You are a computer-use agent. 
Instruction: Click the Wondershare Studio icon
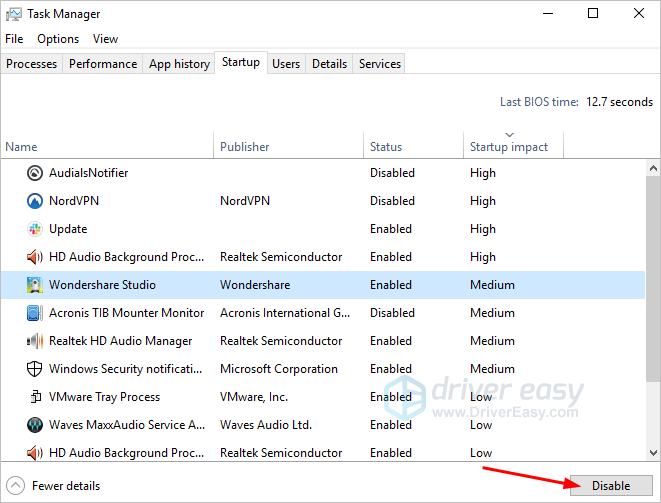point(35,285)
